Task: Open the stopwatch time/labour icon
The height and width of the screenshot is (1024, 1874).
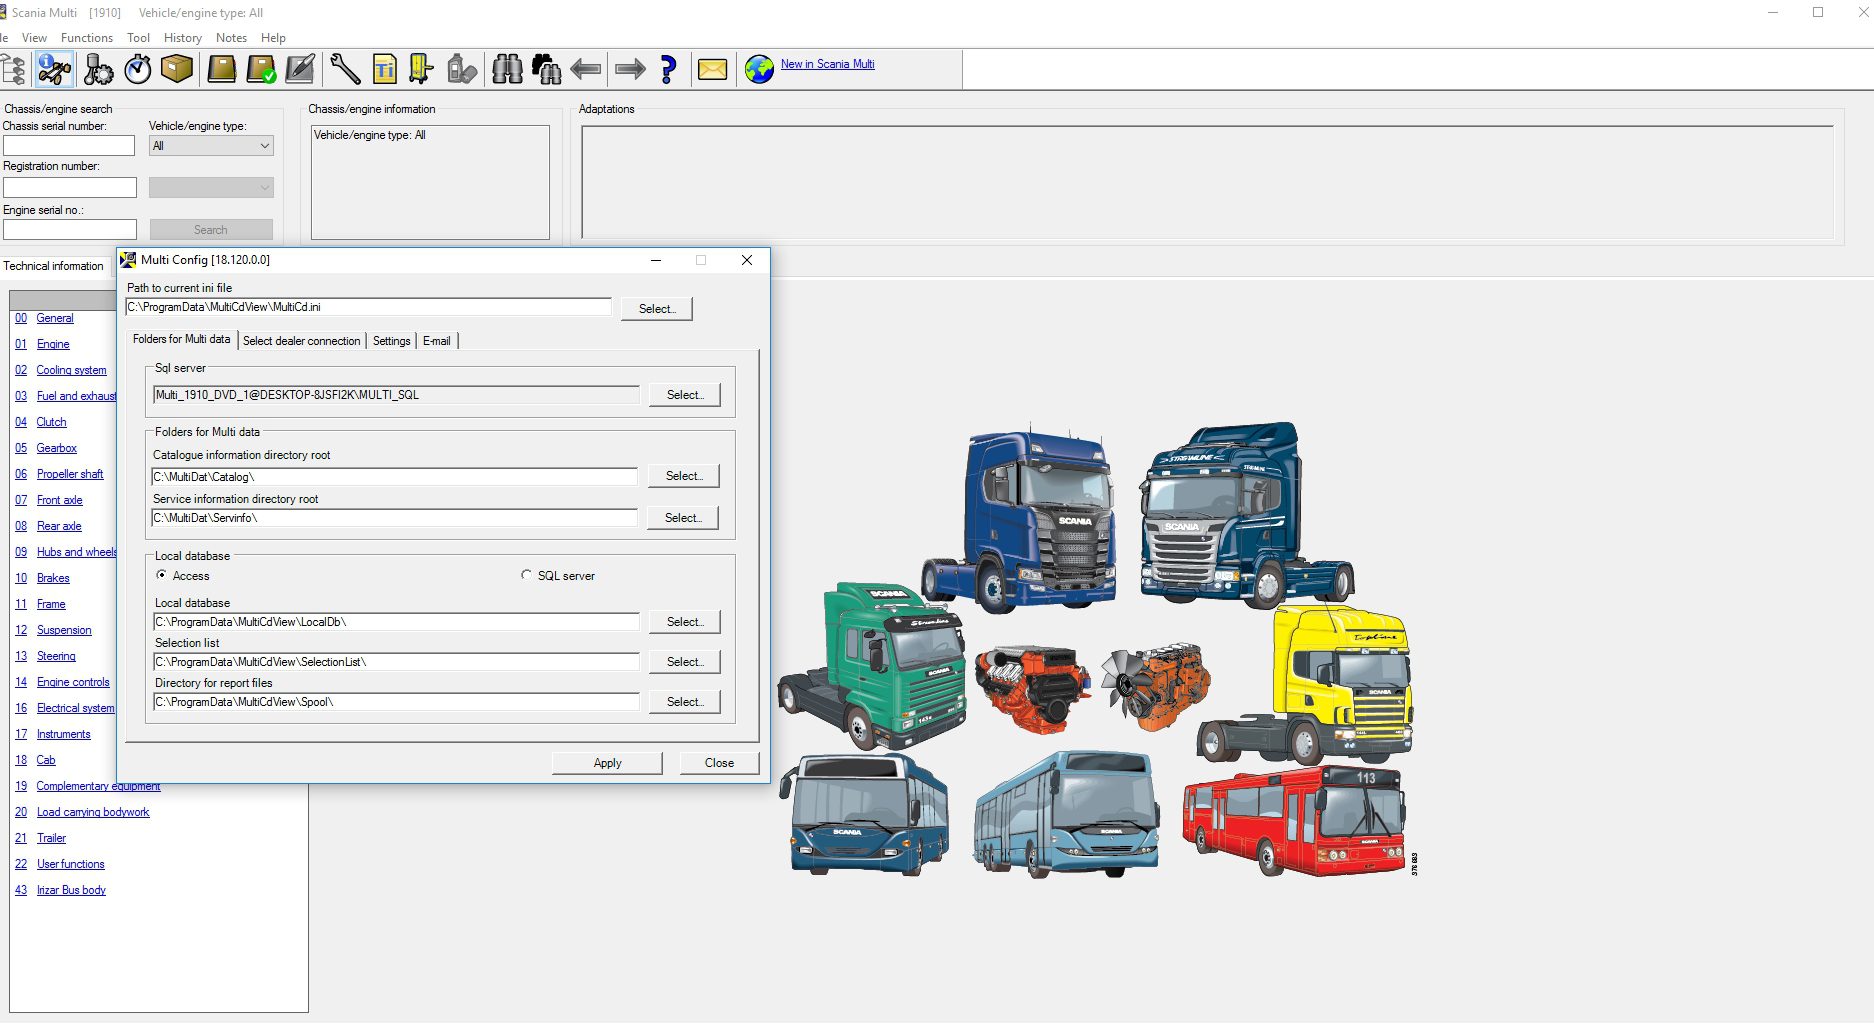Action: tap(138, 69)
